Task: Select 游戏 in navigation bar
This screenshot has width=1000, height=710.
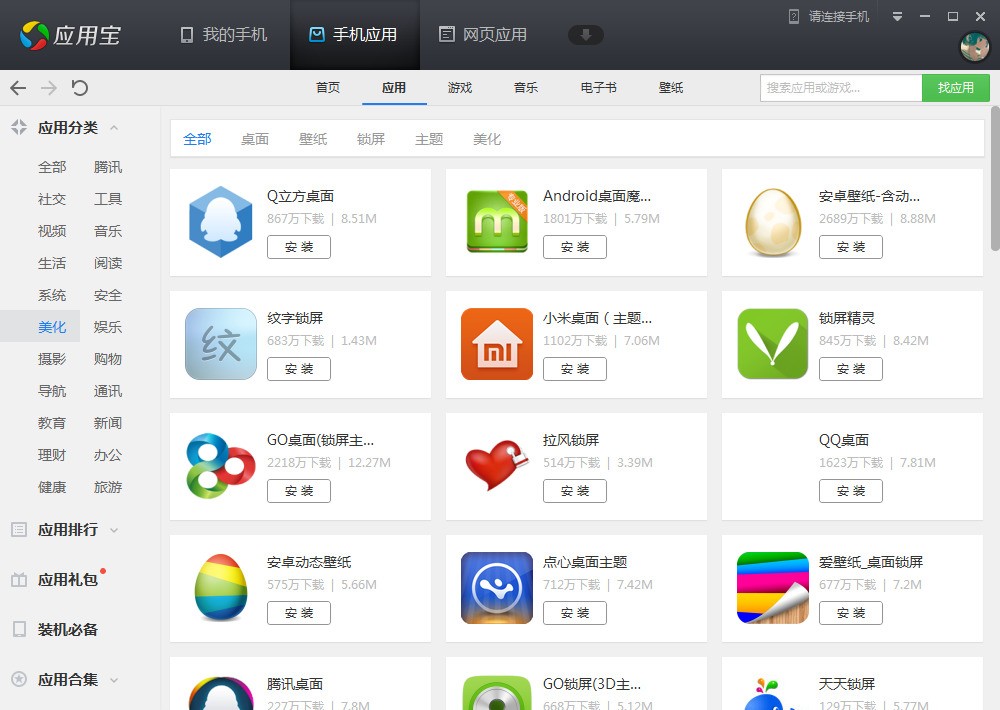Action: click(460, 87)
